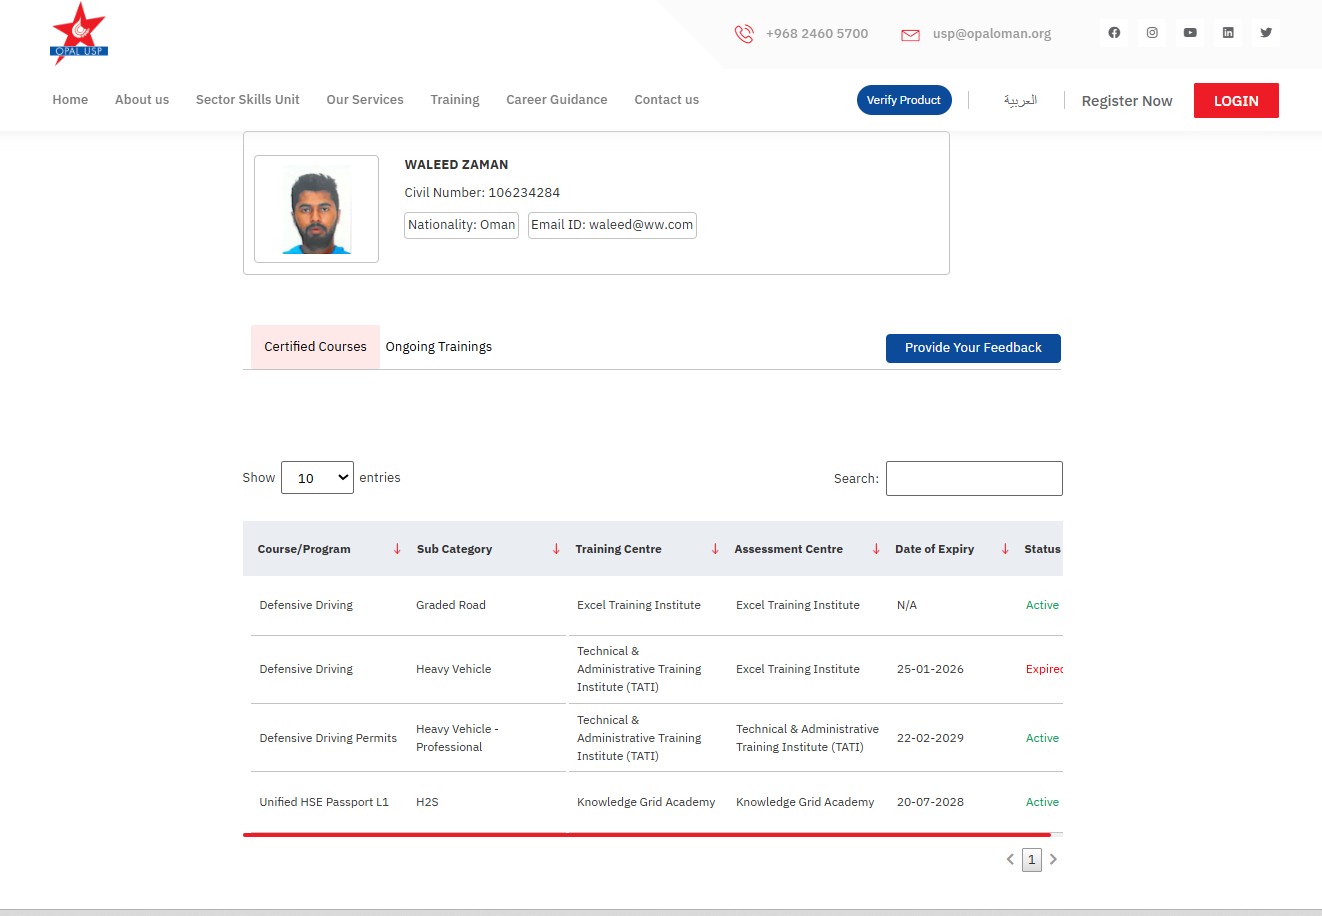This screenshot has width=1322, height=916.
Task: Open the Facebook social icon
Action: click(1114, 33)
